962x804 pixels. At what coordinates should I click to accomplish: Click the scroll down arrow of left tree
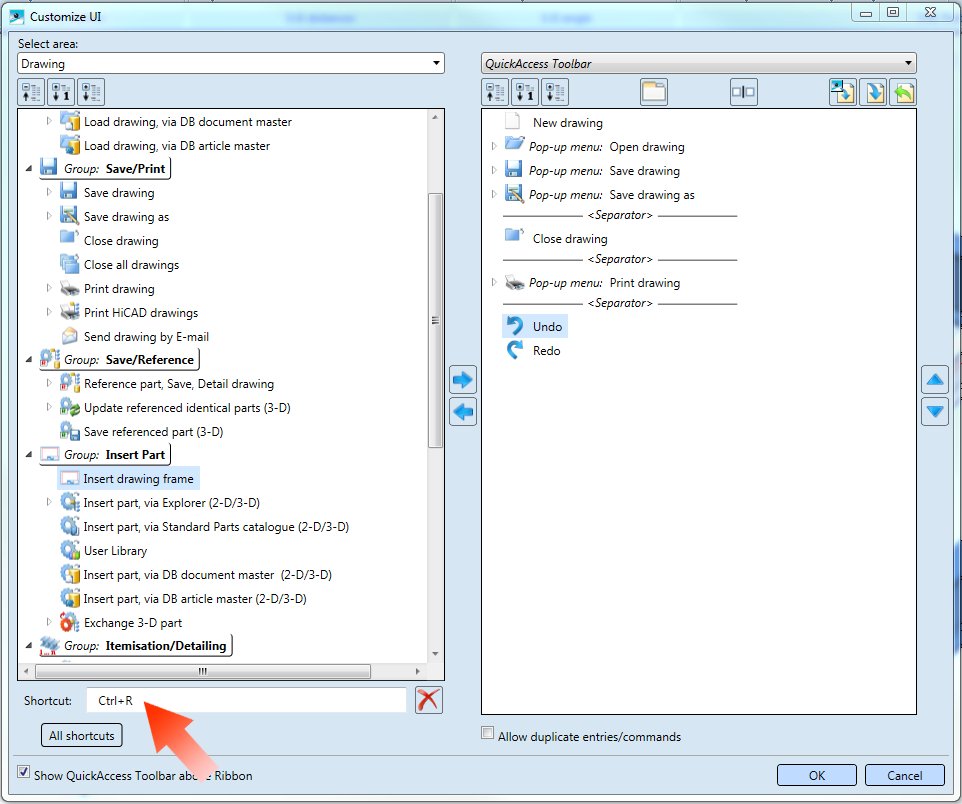pyautogui.click(x=435, y=654)
